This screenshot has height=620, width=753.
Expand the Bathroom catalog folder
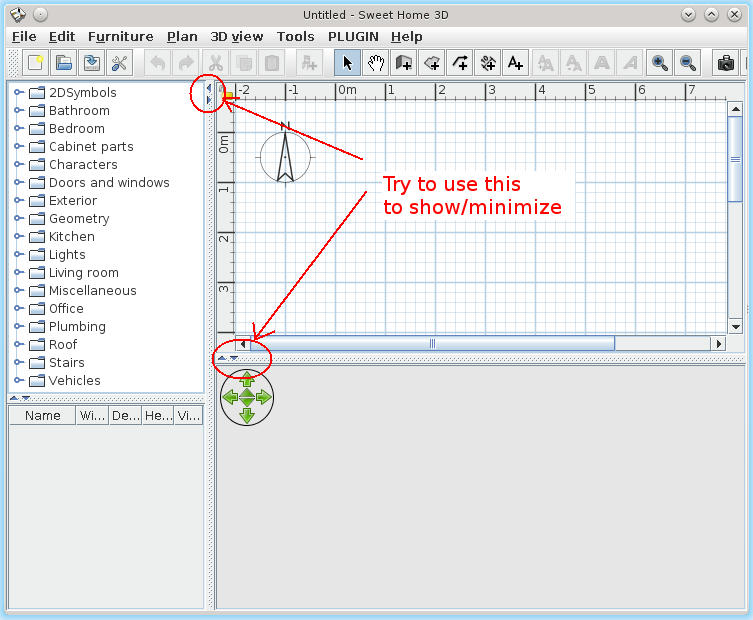pos(18,110)
